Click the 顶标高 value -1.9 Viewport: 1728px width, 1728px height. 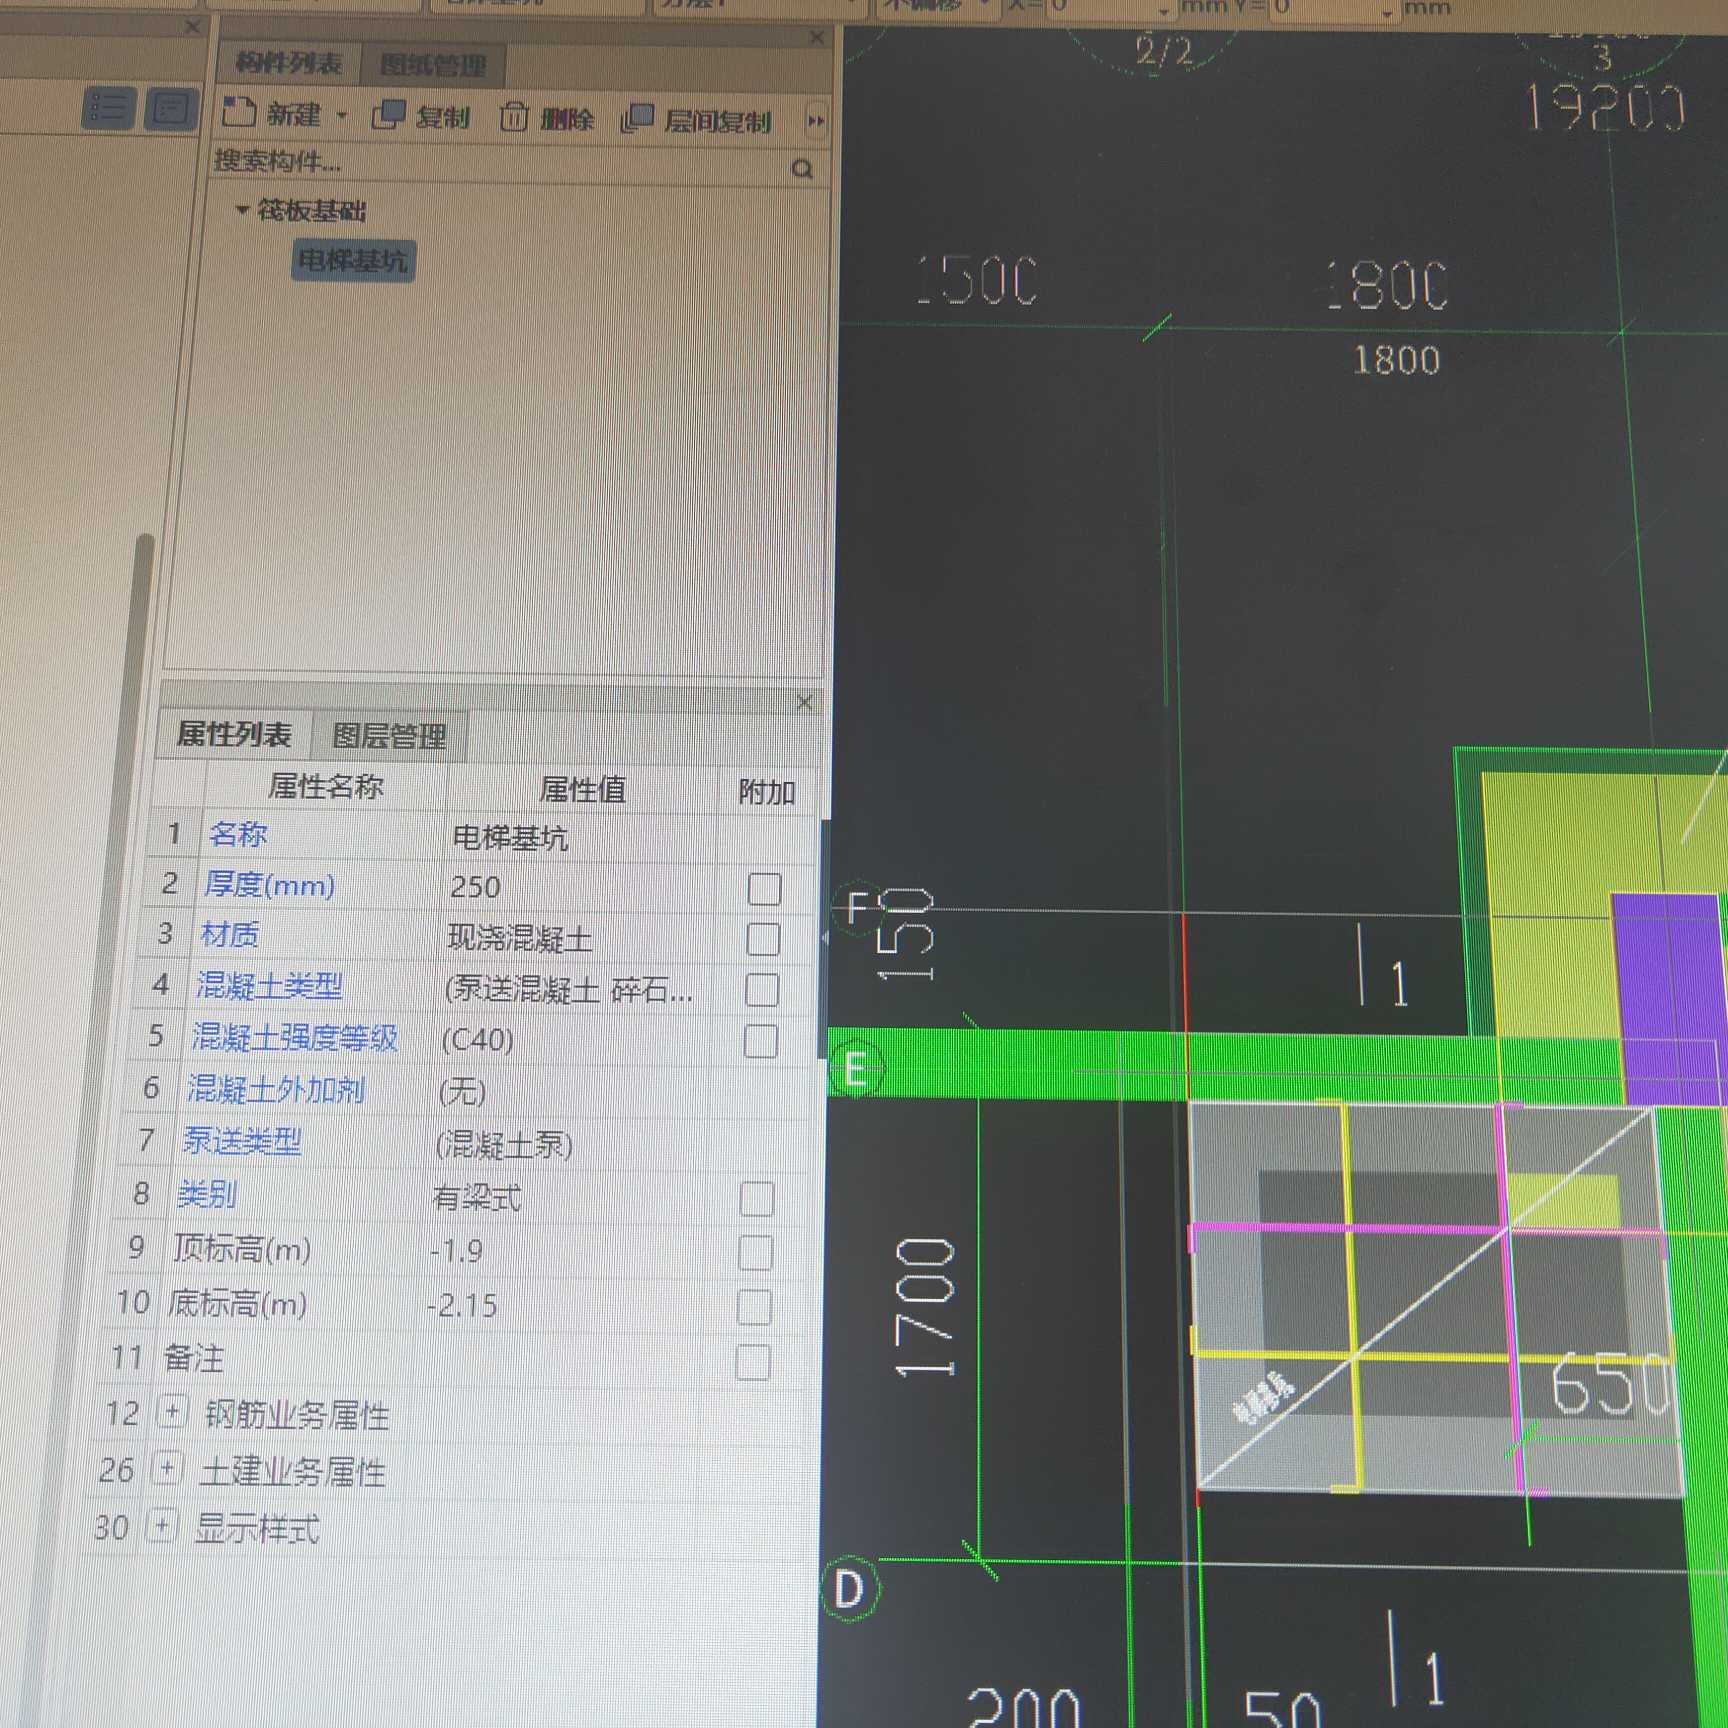[x=456, y=1250]
